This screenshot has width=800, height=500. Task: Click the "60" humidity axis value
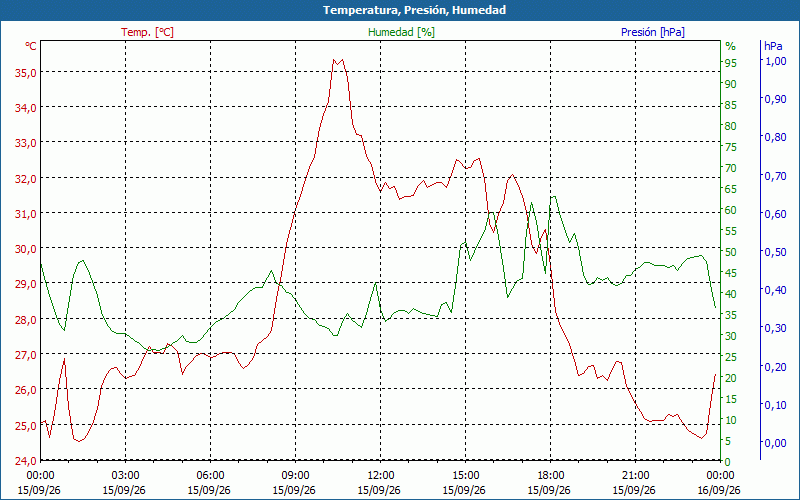tap(731, 210)
